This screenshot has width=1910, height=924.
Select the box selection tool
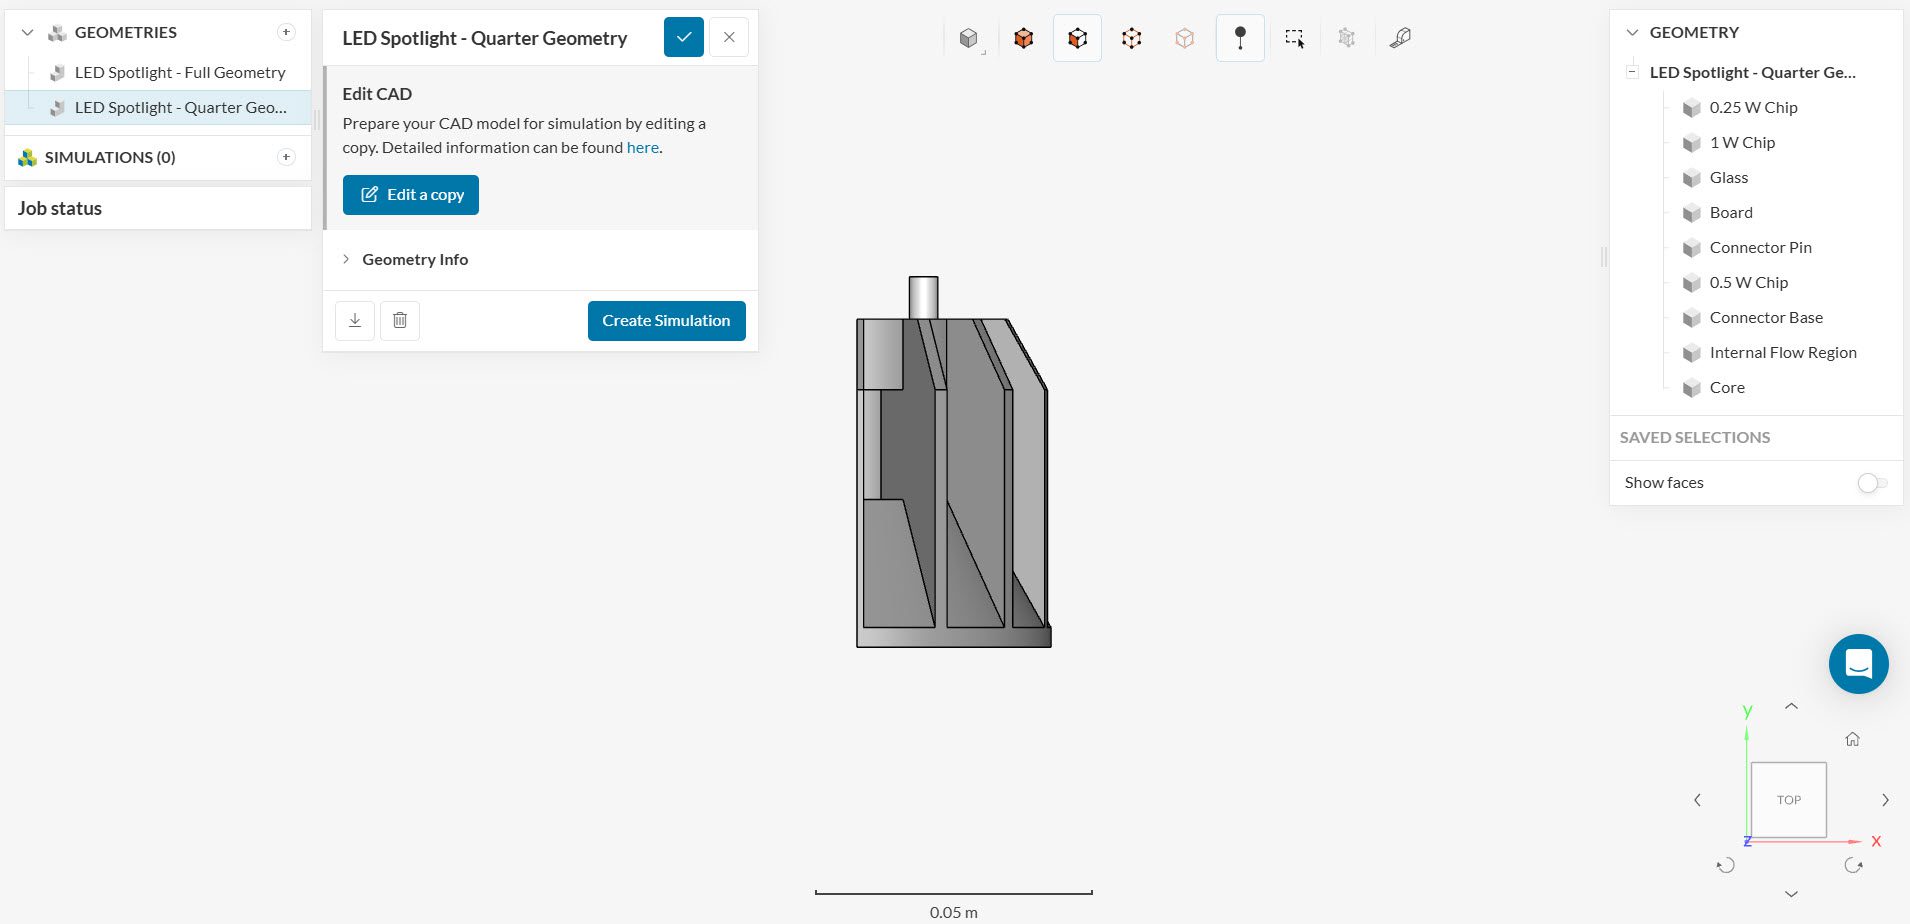click(1294, 37)
